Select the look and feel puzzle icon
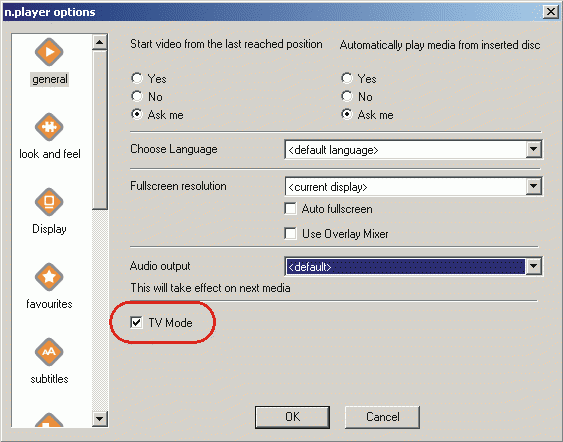This screenshot has height=442, width=563. [x=49, y=127]
